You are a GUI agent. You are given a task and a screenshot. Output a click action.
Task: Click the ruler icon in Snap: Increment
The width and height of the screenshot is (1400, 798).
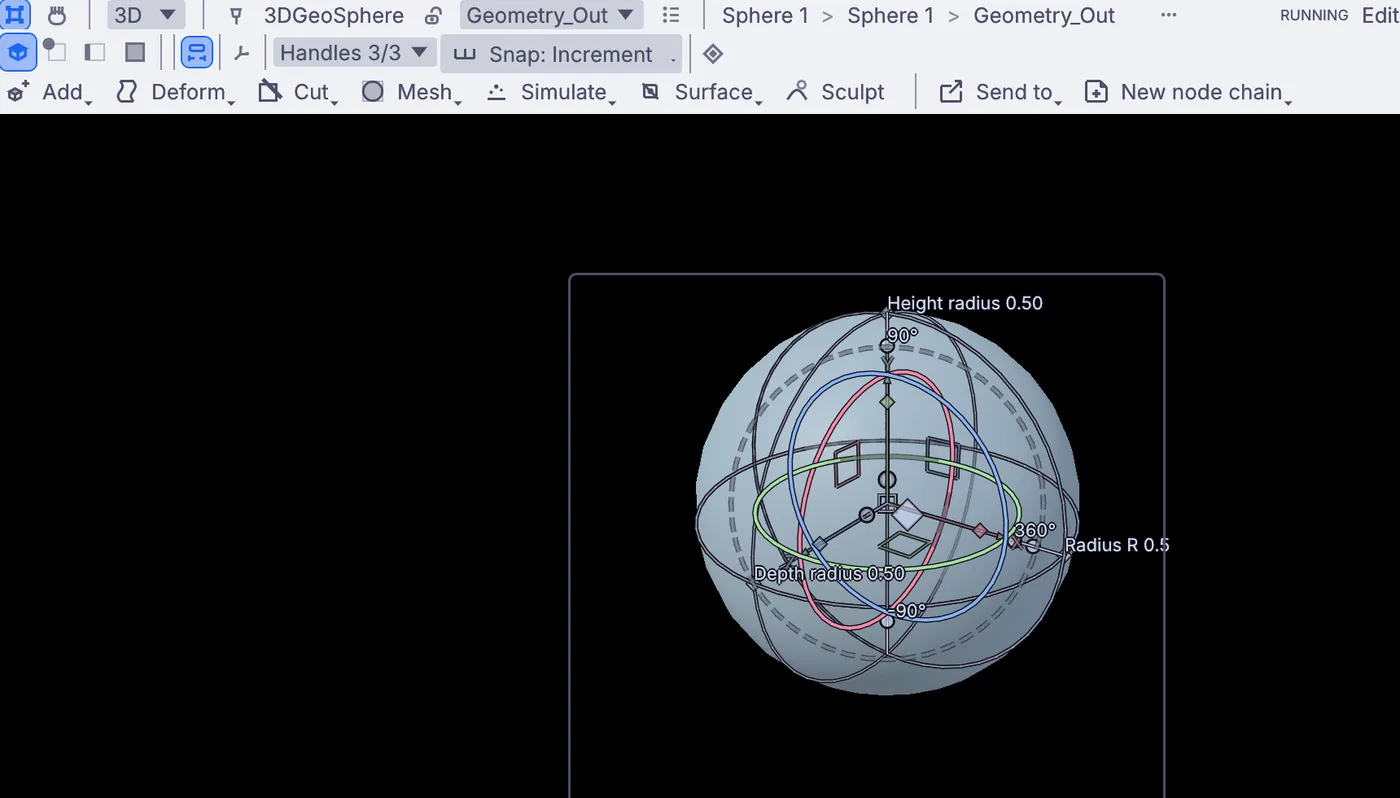tap(464, 54)
